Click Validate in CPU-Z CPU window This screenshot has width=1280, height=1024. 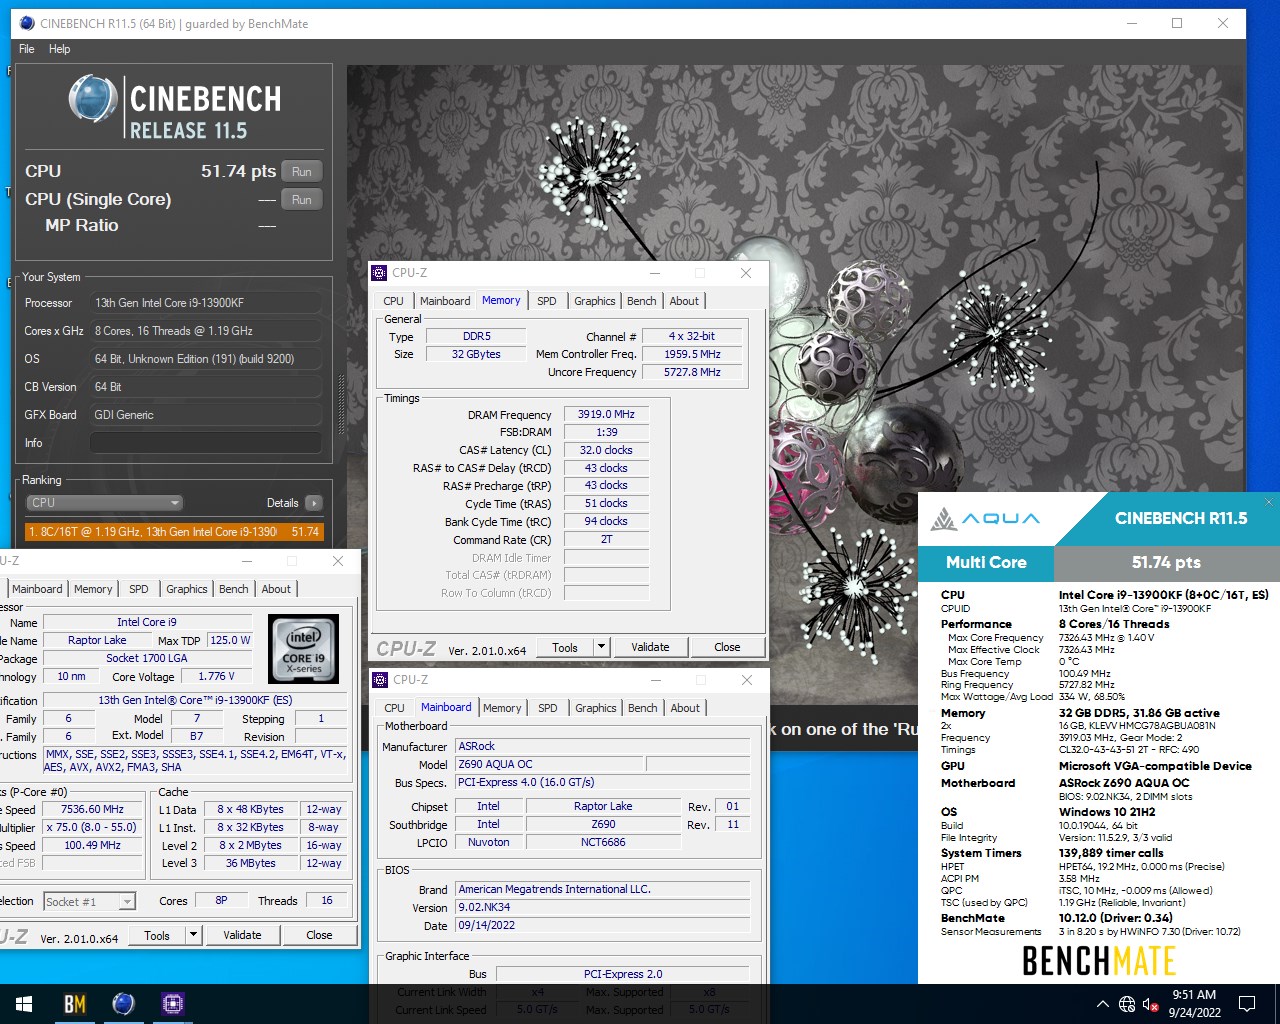pos(242,935)
